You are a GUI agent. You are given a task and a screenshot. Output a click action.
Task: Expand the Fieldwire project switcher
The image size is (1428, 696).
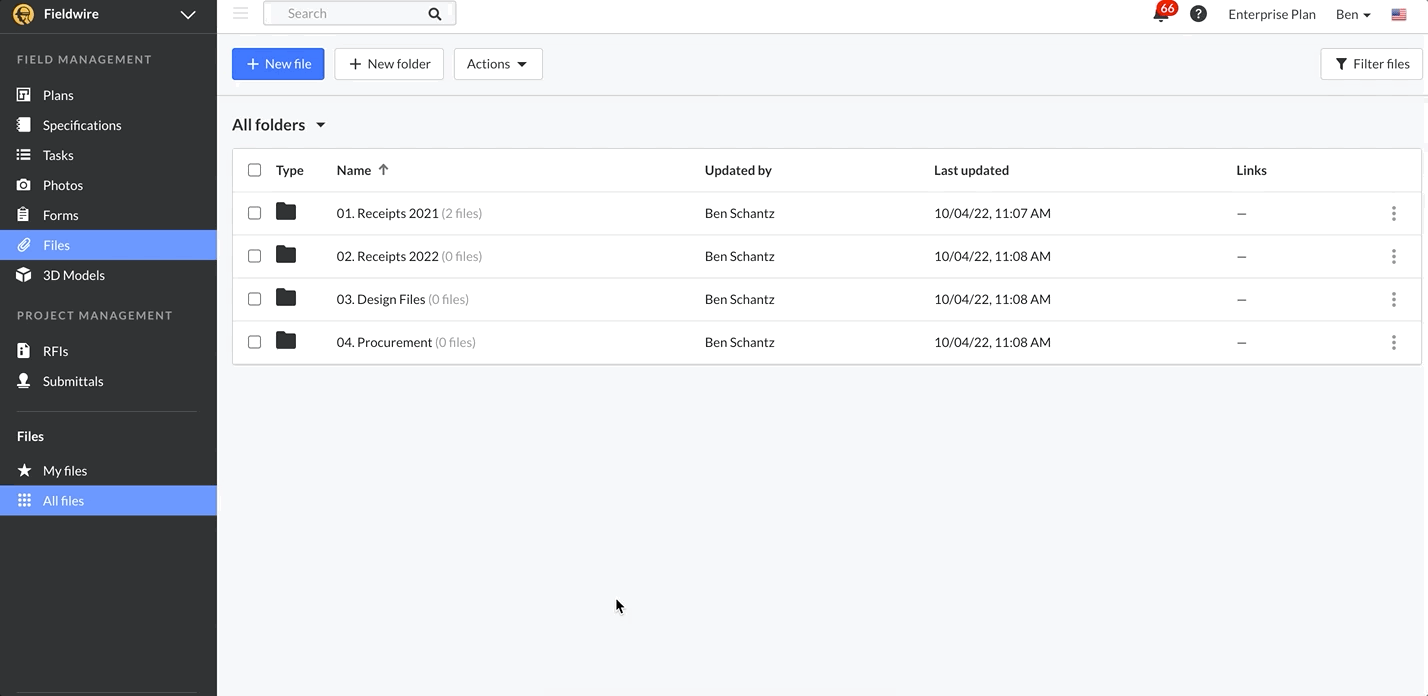187,15
